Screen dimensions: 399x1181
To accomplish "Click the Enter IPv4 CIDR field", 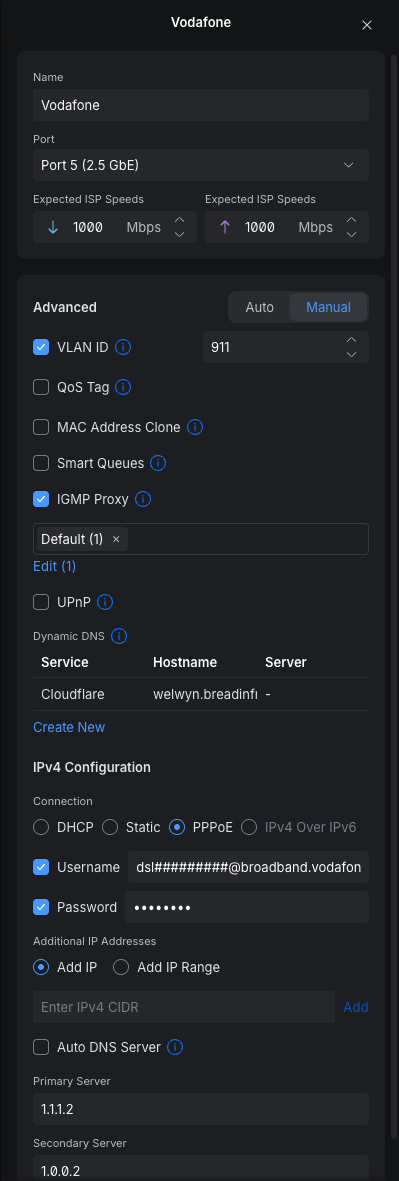I will click(184, 1007).
